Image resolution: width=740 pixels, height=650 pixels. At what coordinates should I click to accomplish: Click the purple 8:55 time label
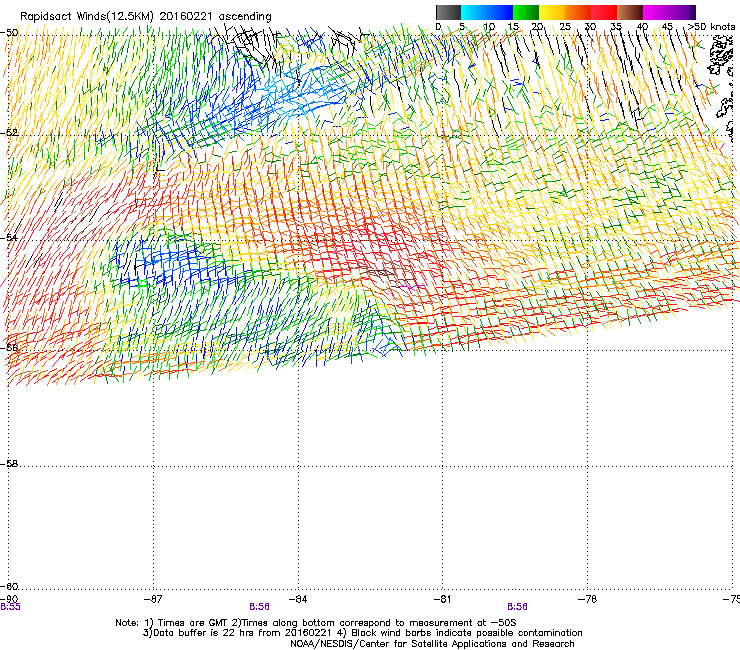tap(10, 607)
